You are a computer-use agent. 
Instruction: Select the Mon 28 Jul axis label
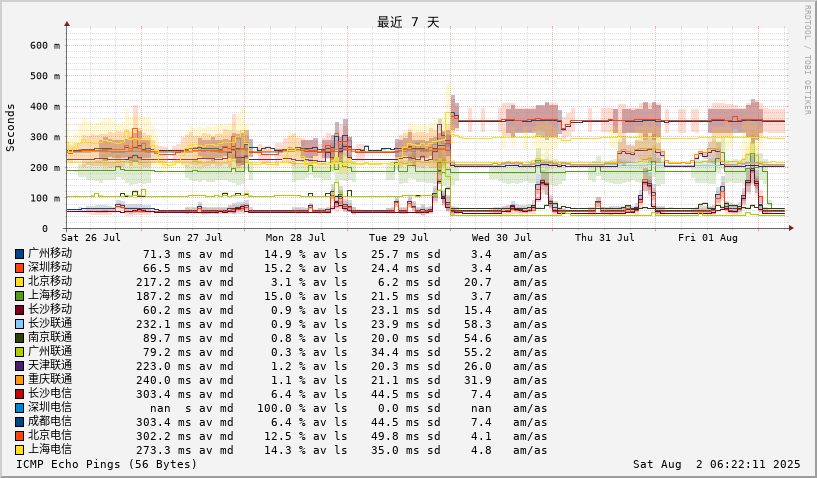[x=295, y=238]
